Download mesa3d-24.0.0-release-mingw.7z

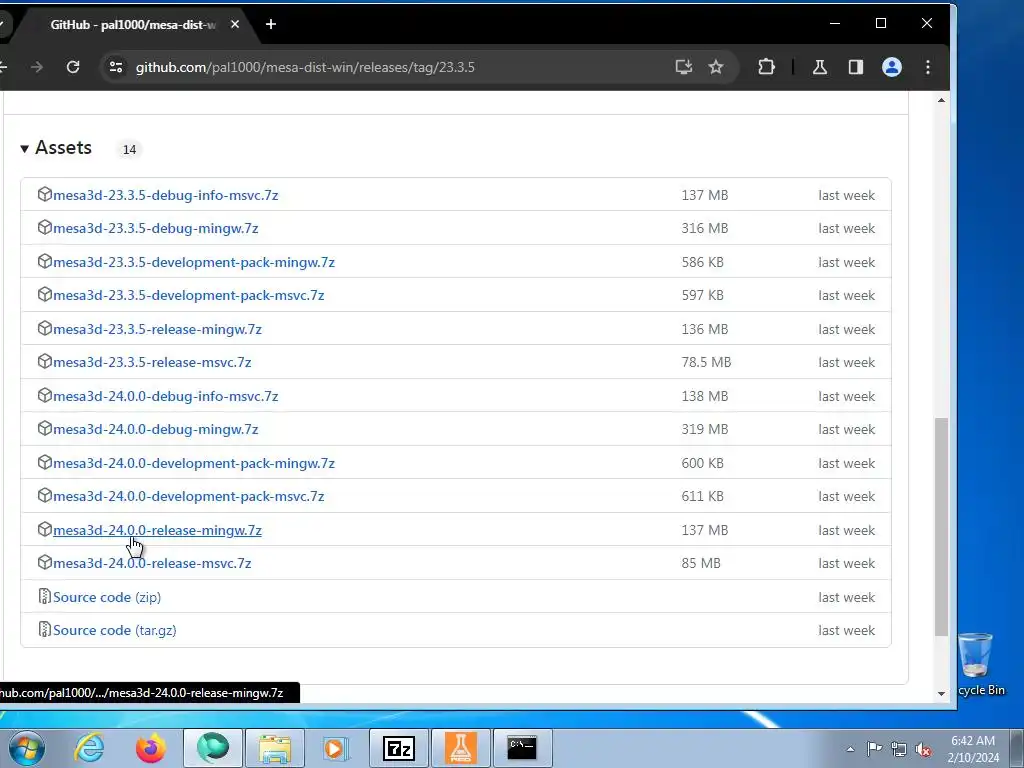pyautogui.click(x=157, y=530)
